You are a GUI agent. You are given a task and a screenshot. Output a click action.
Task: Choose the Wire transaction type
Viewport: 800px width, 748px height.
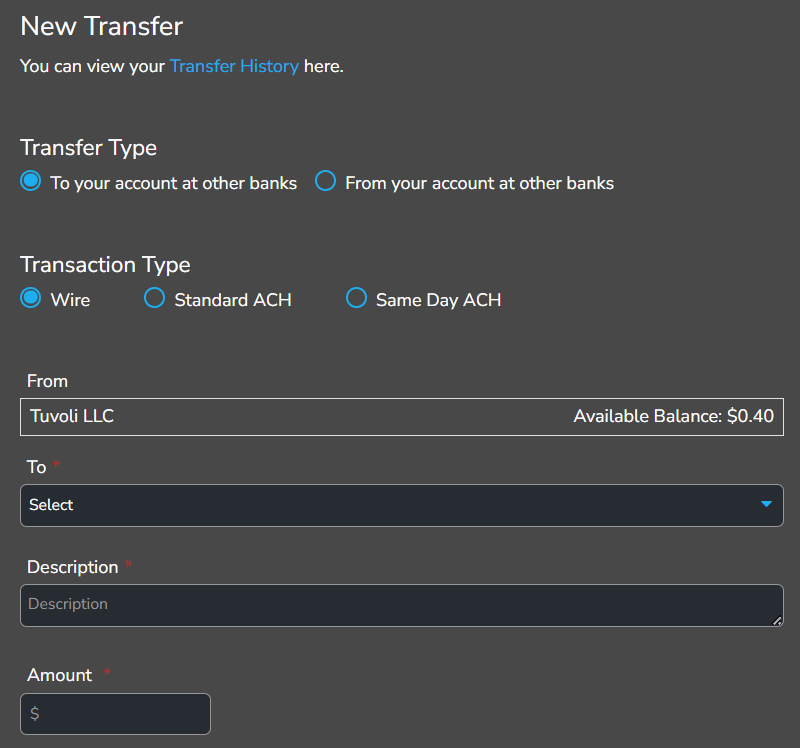31,298
